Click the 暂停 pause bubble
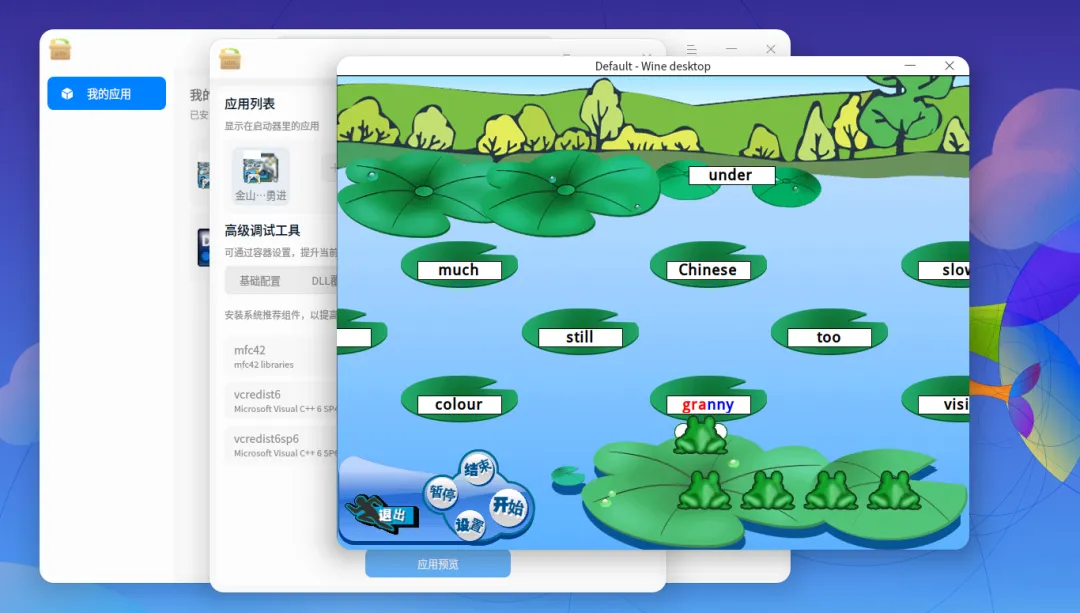 [x=442, y=493]
